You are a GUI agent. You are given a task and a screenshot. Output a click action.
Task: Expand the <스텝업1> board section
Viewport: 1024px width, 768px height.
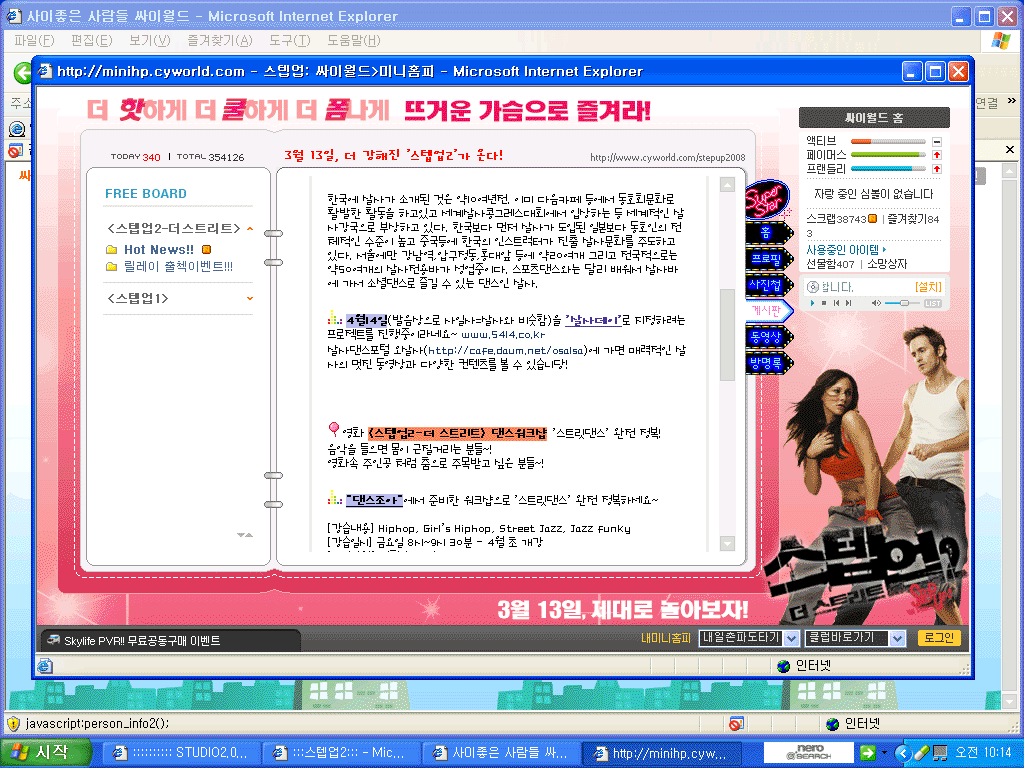pyautogui.click(x=250, y=298)
